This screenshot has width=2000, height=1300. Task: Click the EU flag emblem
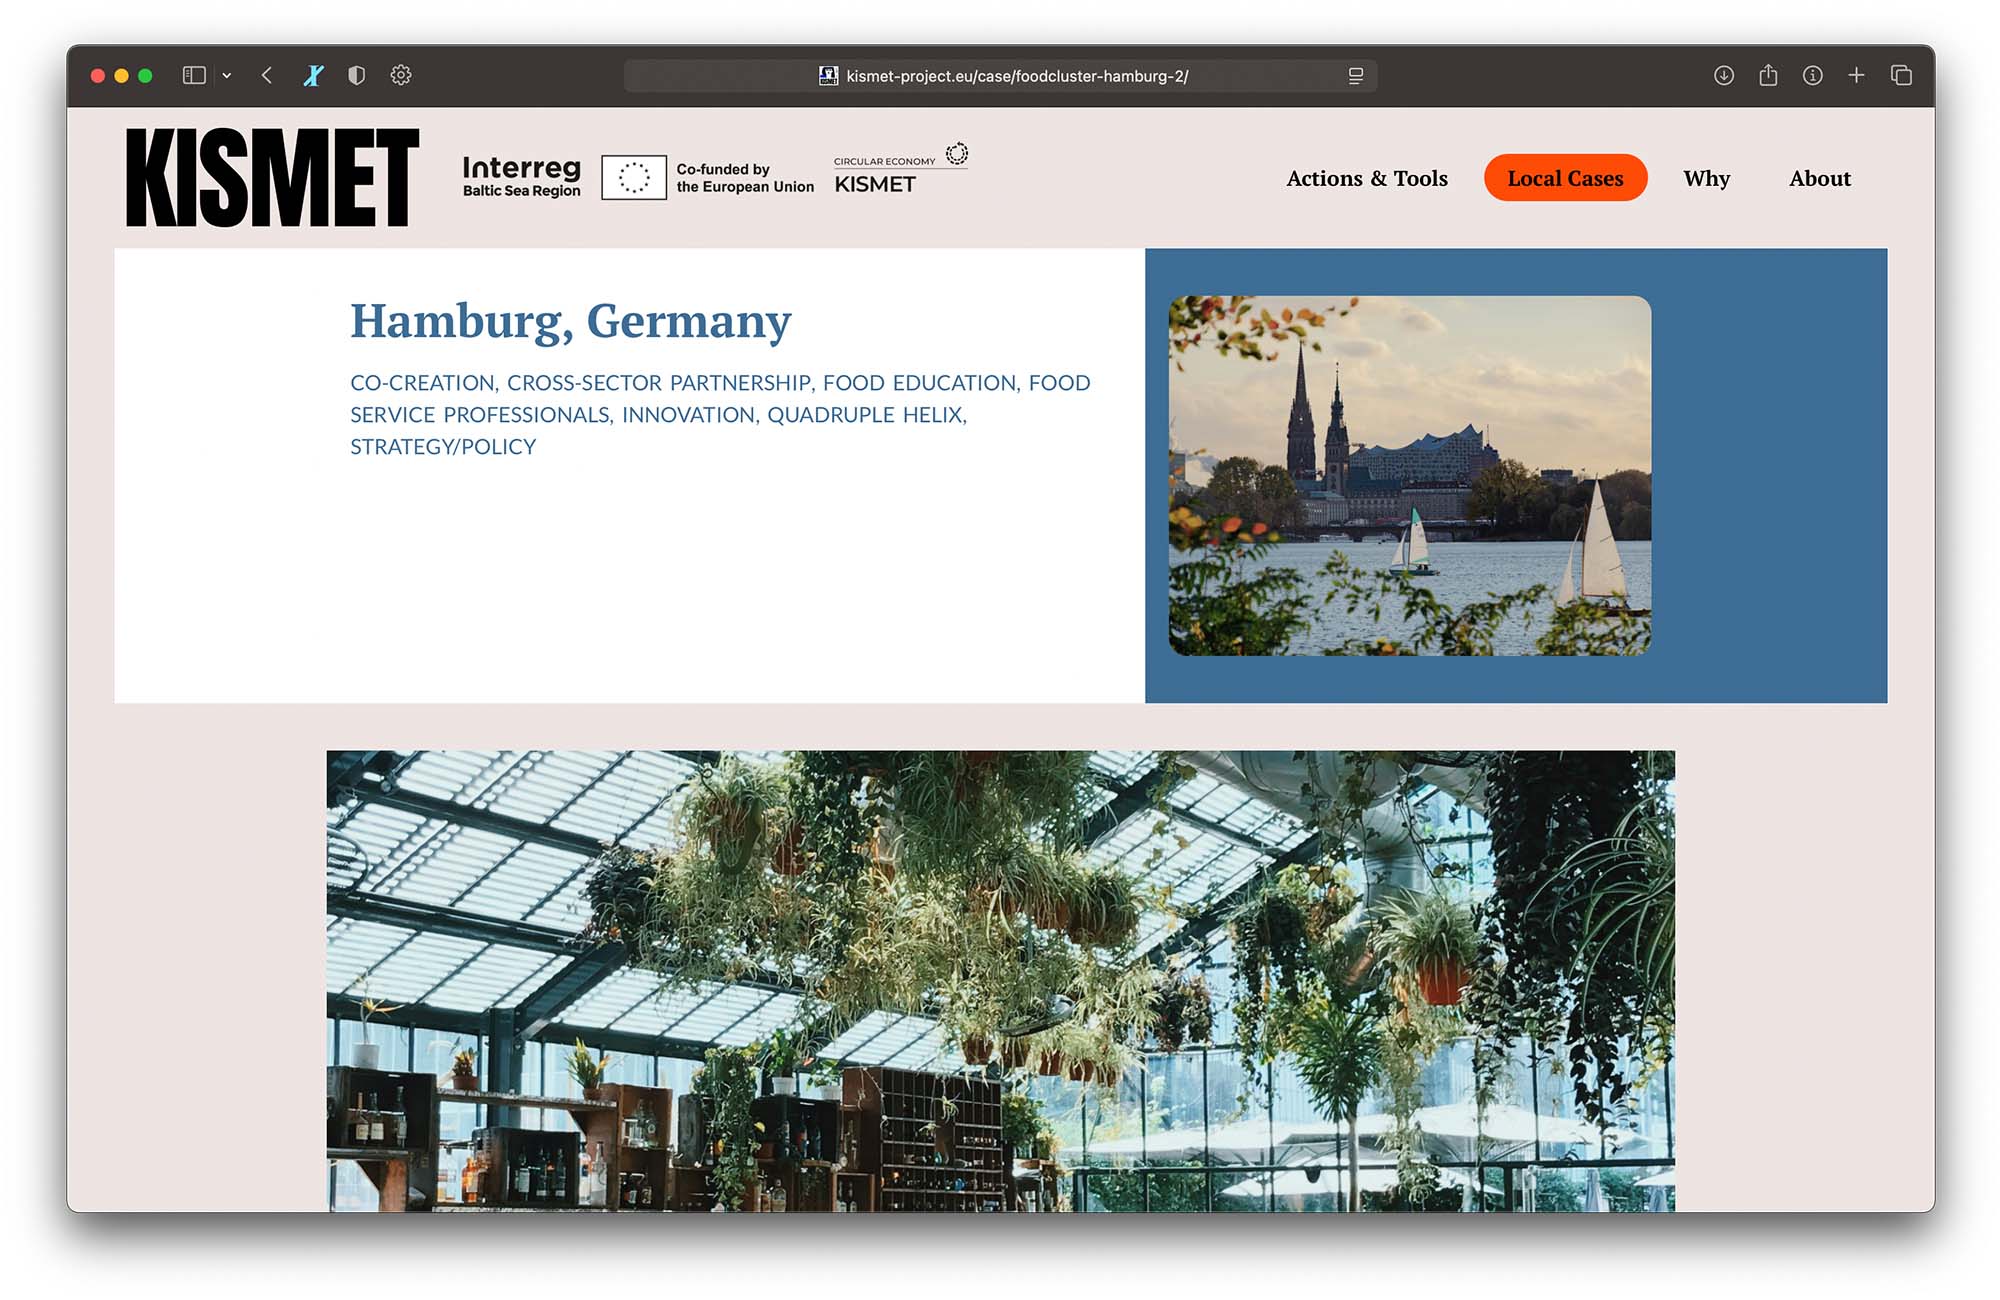point(634,178)
